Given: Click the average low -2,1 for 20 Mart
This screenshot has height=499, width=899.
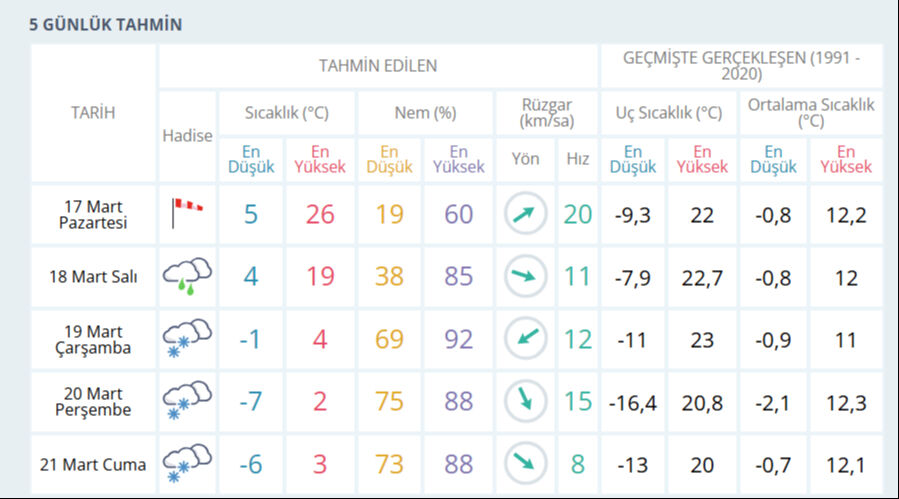Looking at the screenshot, I should click(x=773, y=403).
